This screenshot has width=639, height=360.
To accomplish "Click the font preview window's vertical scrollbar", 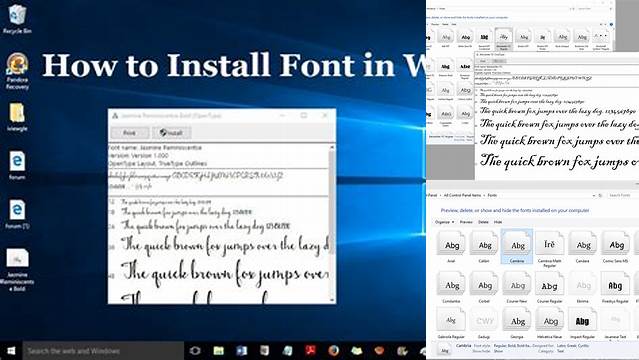I will [332, 223].
